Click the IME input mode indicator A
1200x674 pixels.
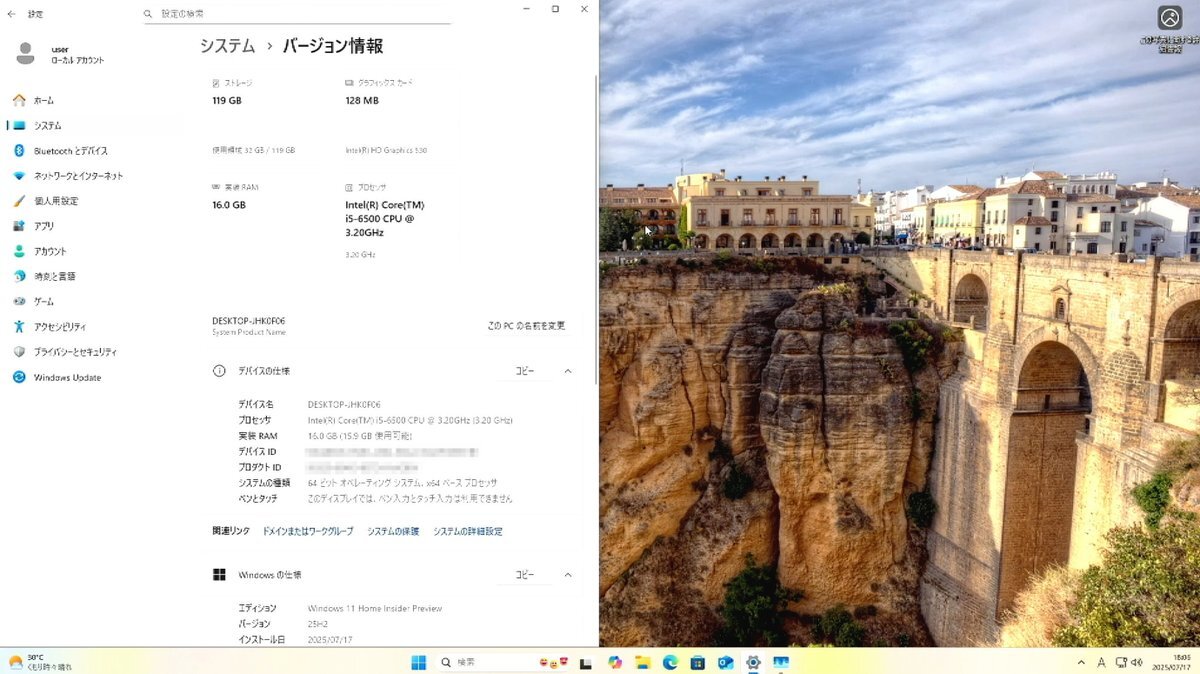pos(1101,662)
